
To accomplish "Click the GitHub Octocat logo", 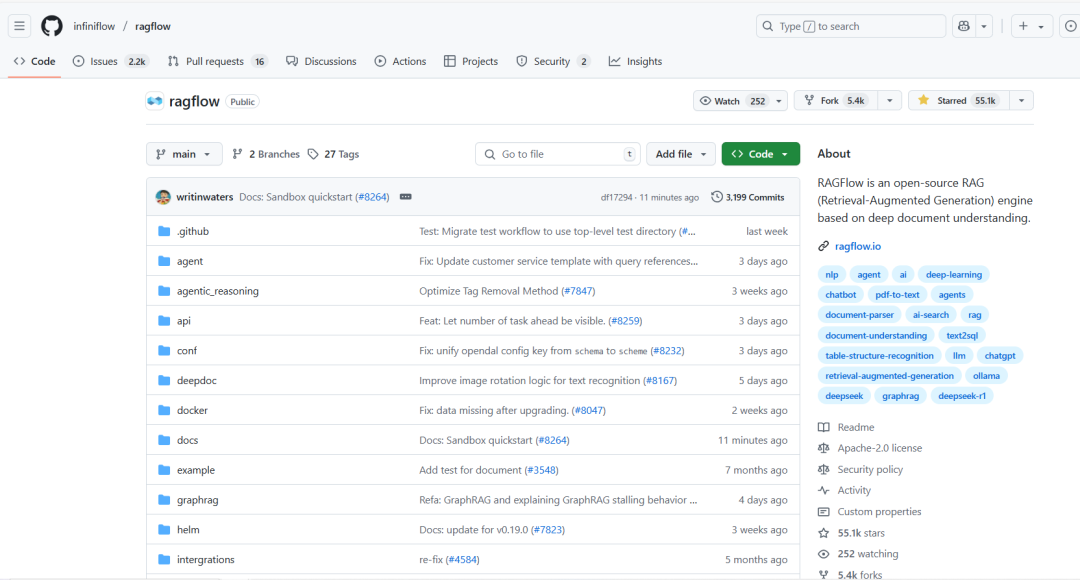I will click(x=52, y=26).
